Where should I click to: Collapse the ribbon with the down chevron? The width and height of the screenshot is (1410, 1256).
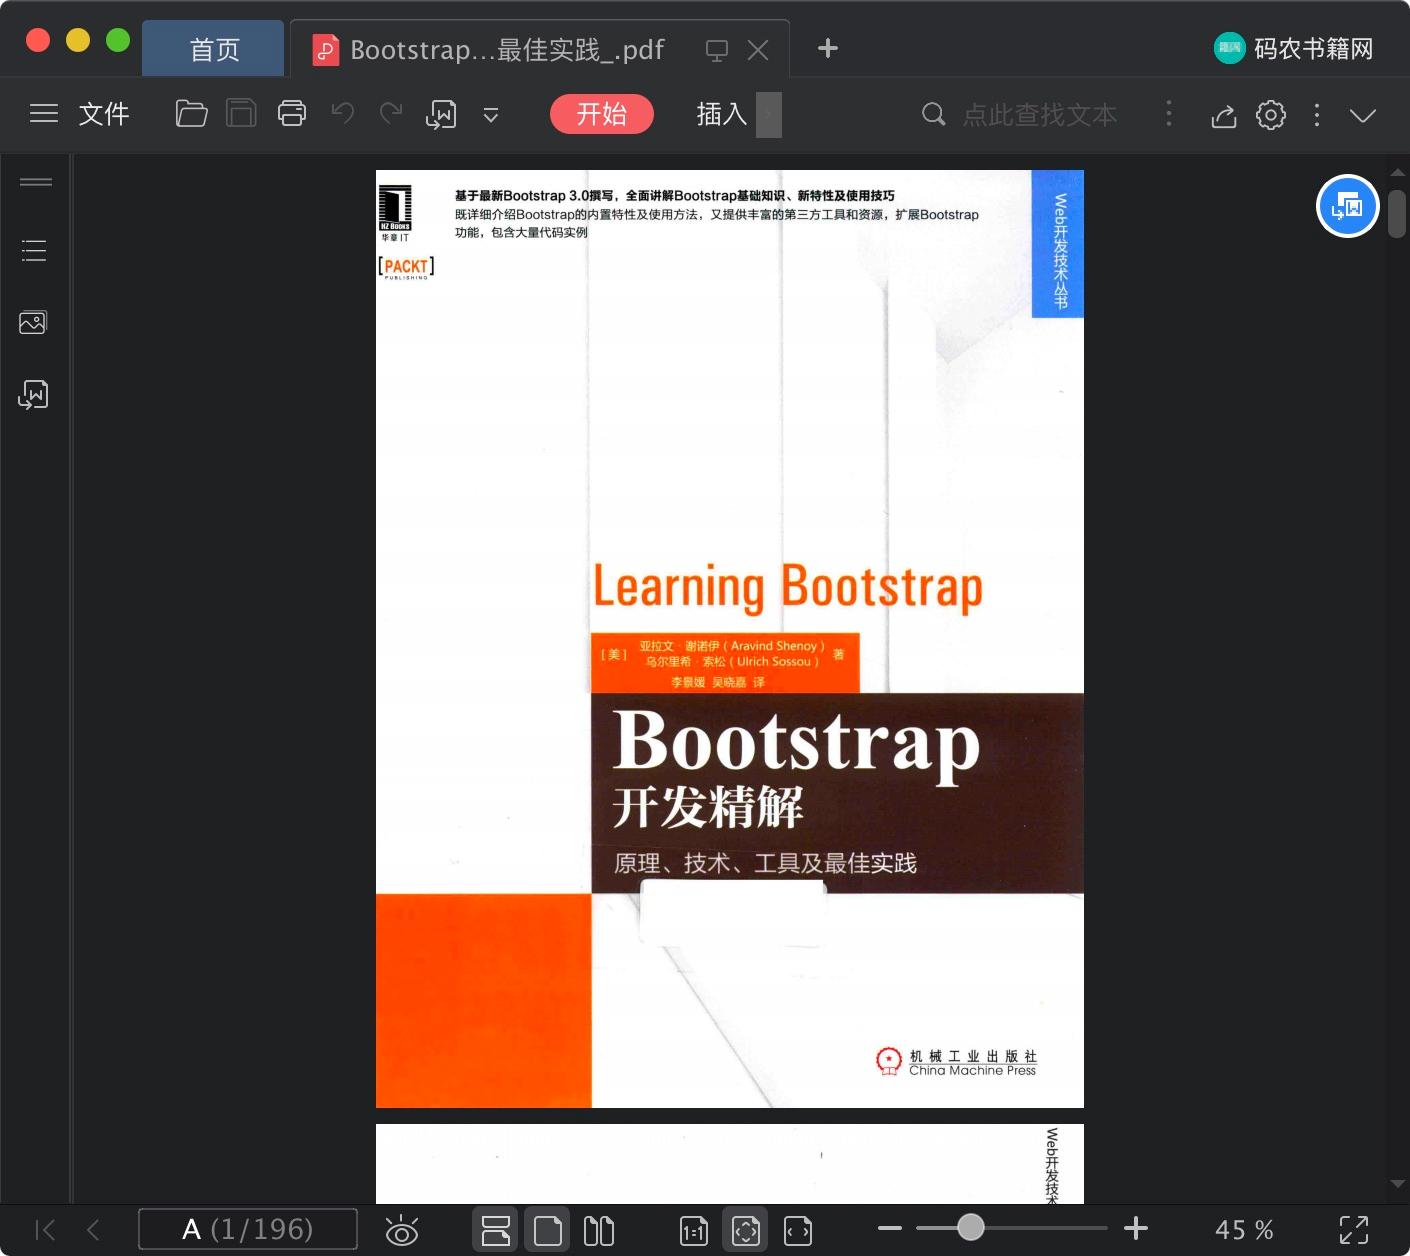click(1363, 115)
